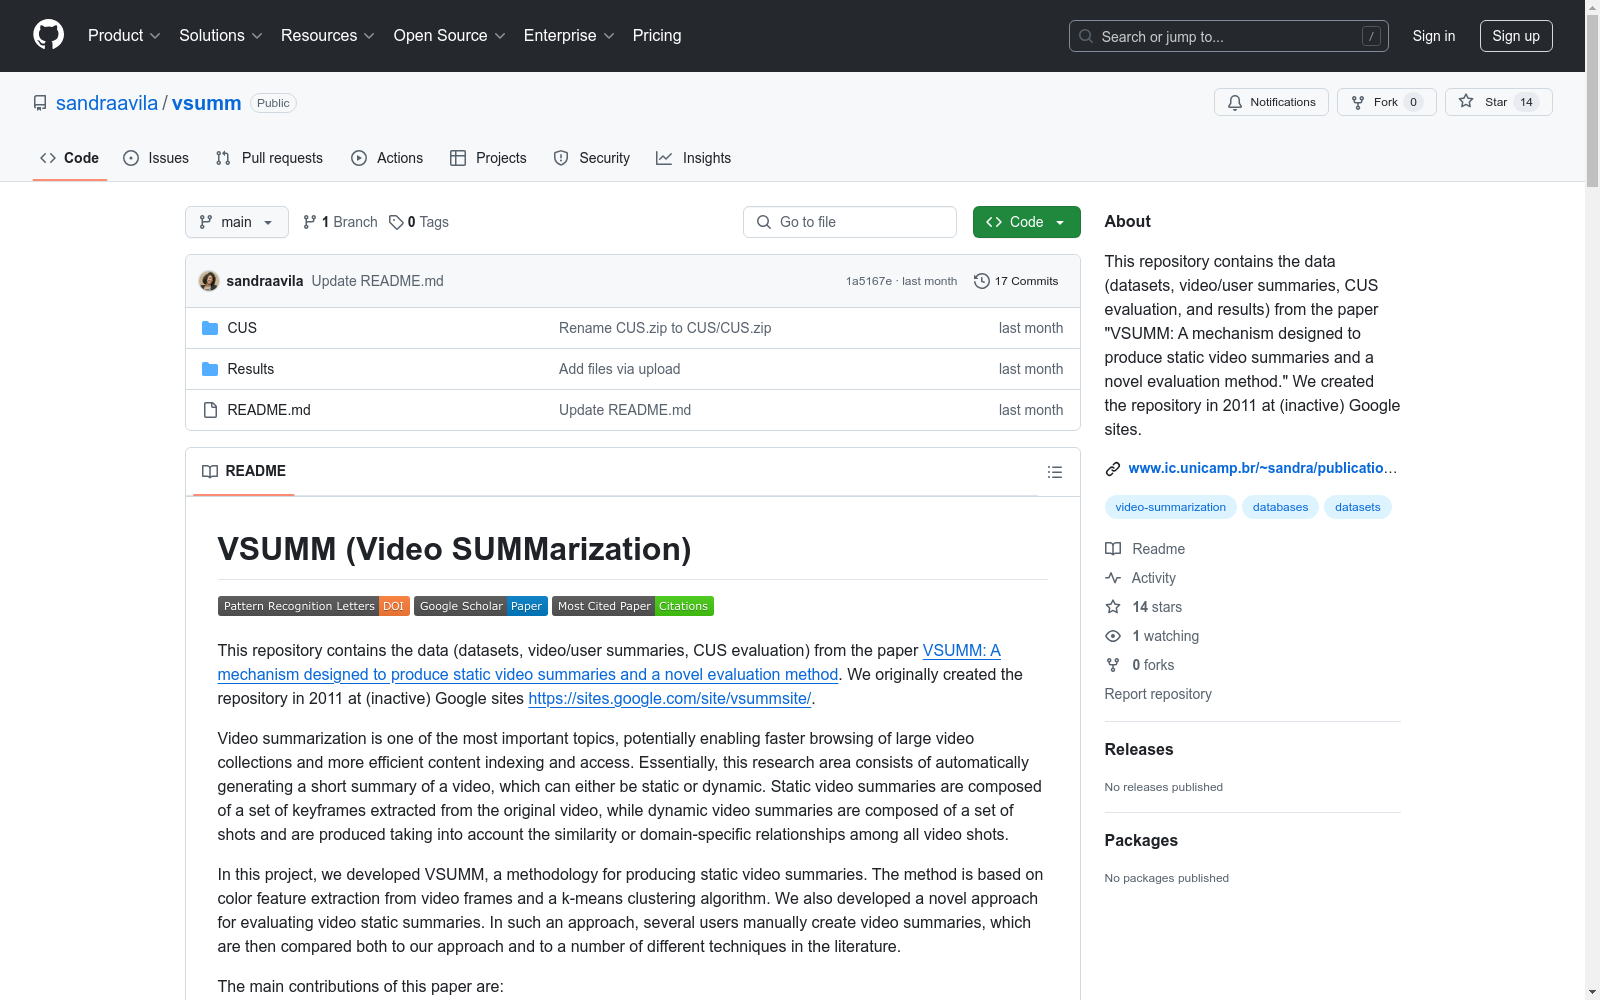The width and height of the screenshot is (1600, 1000).
Task: Focus the Search or jump to field
Action: pyautogui.click(x=1229, y=36)
